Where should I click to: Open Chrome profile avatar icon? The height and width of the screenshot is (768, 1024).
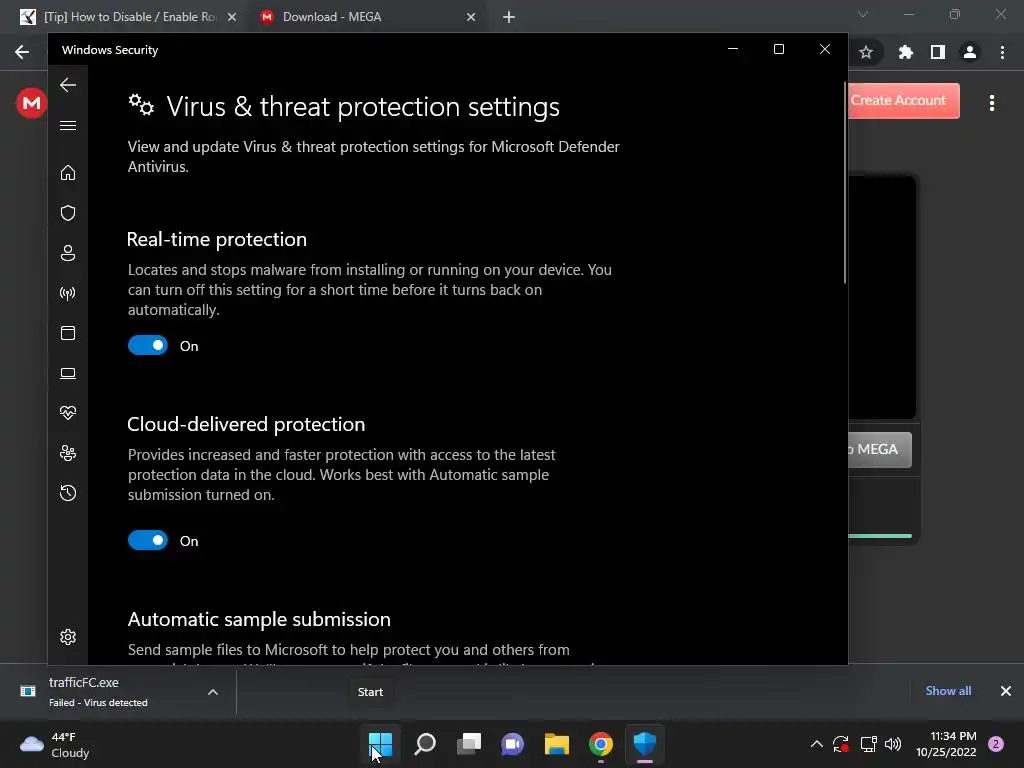point(970,52)
